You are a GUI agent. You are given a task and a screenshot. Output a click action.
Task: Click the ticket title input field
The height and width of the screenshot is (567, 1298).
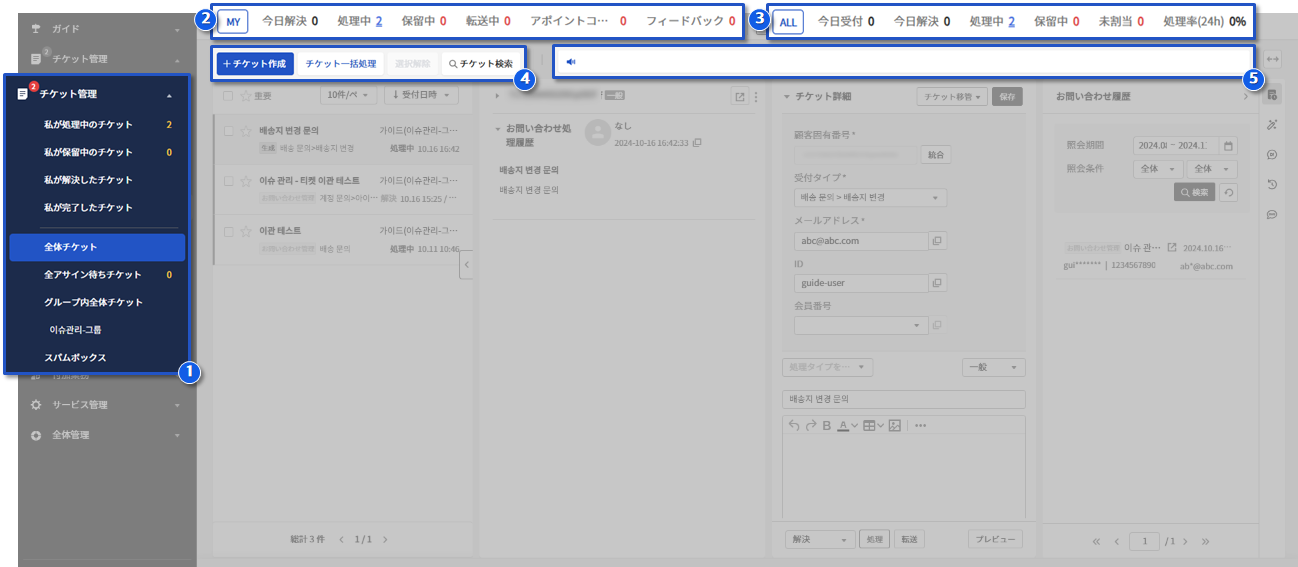[x=904, y=399]
